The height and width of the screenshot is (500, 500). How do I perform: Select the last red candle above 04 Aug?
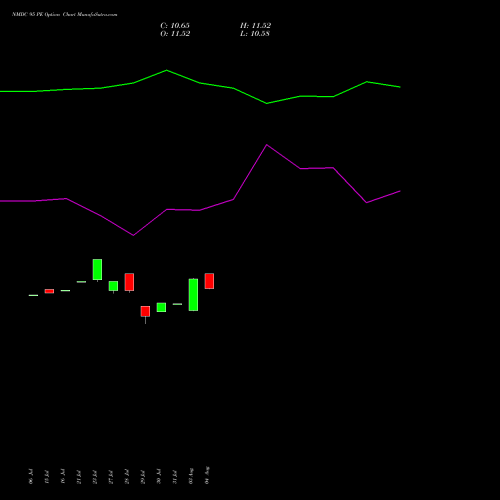209,281
